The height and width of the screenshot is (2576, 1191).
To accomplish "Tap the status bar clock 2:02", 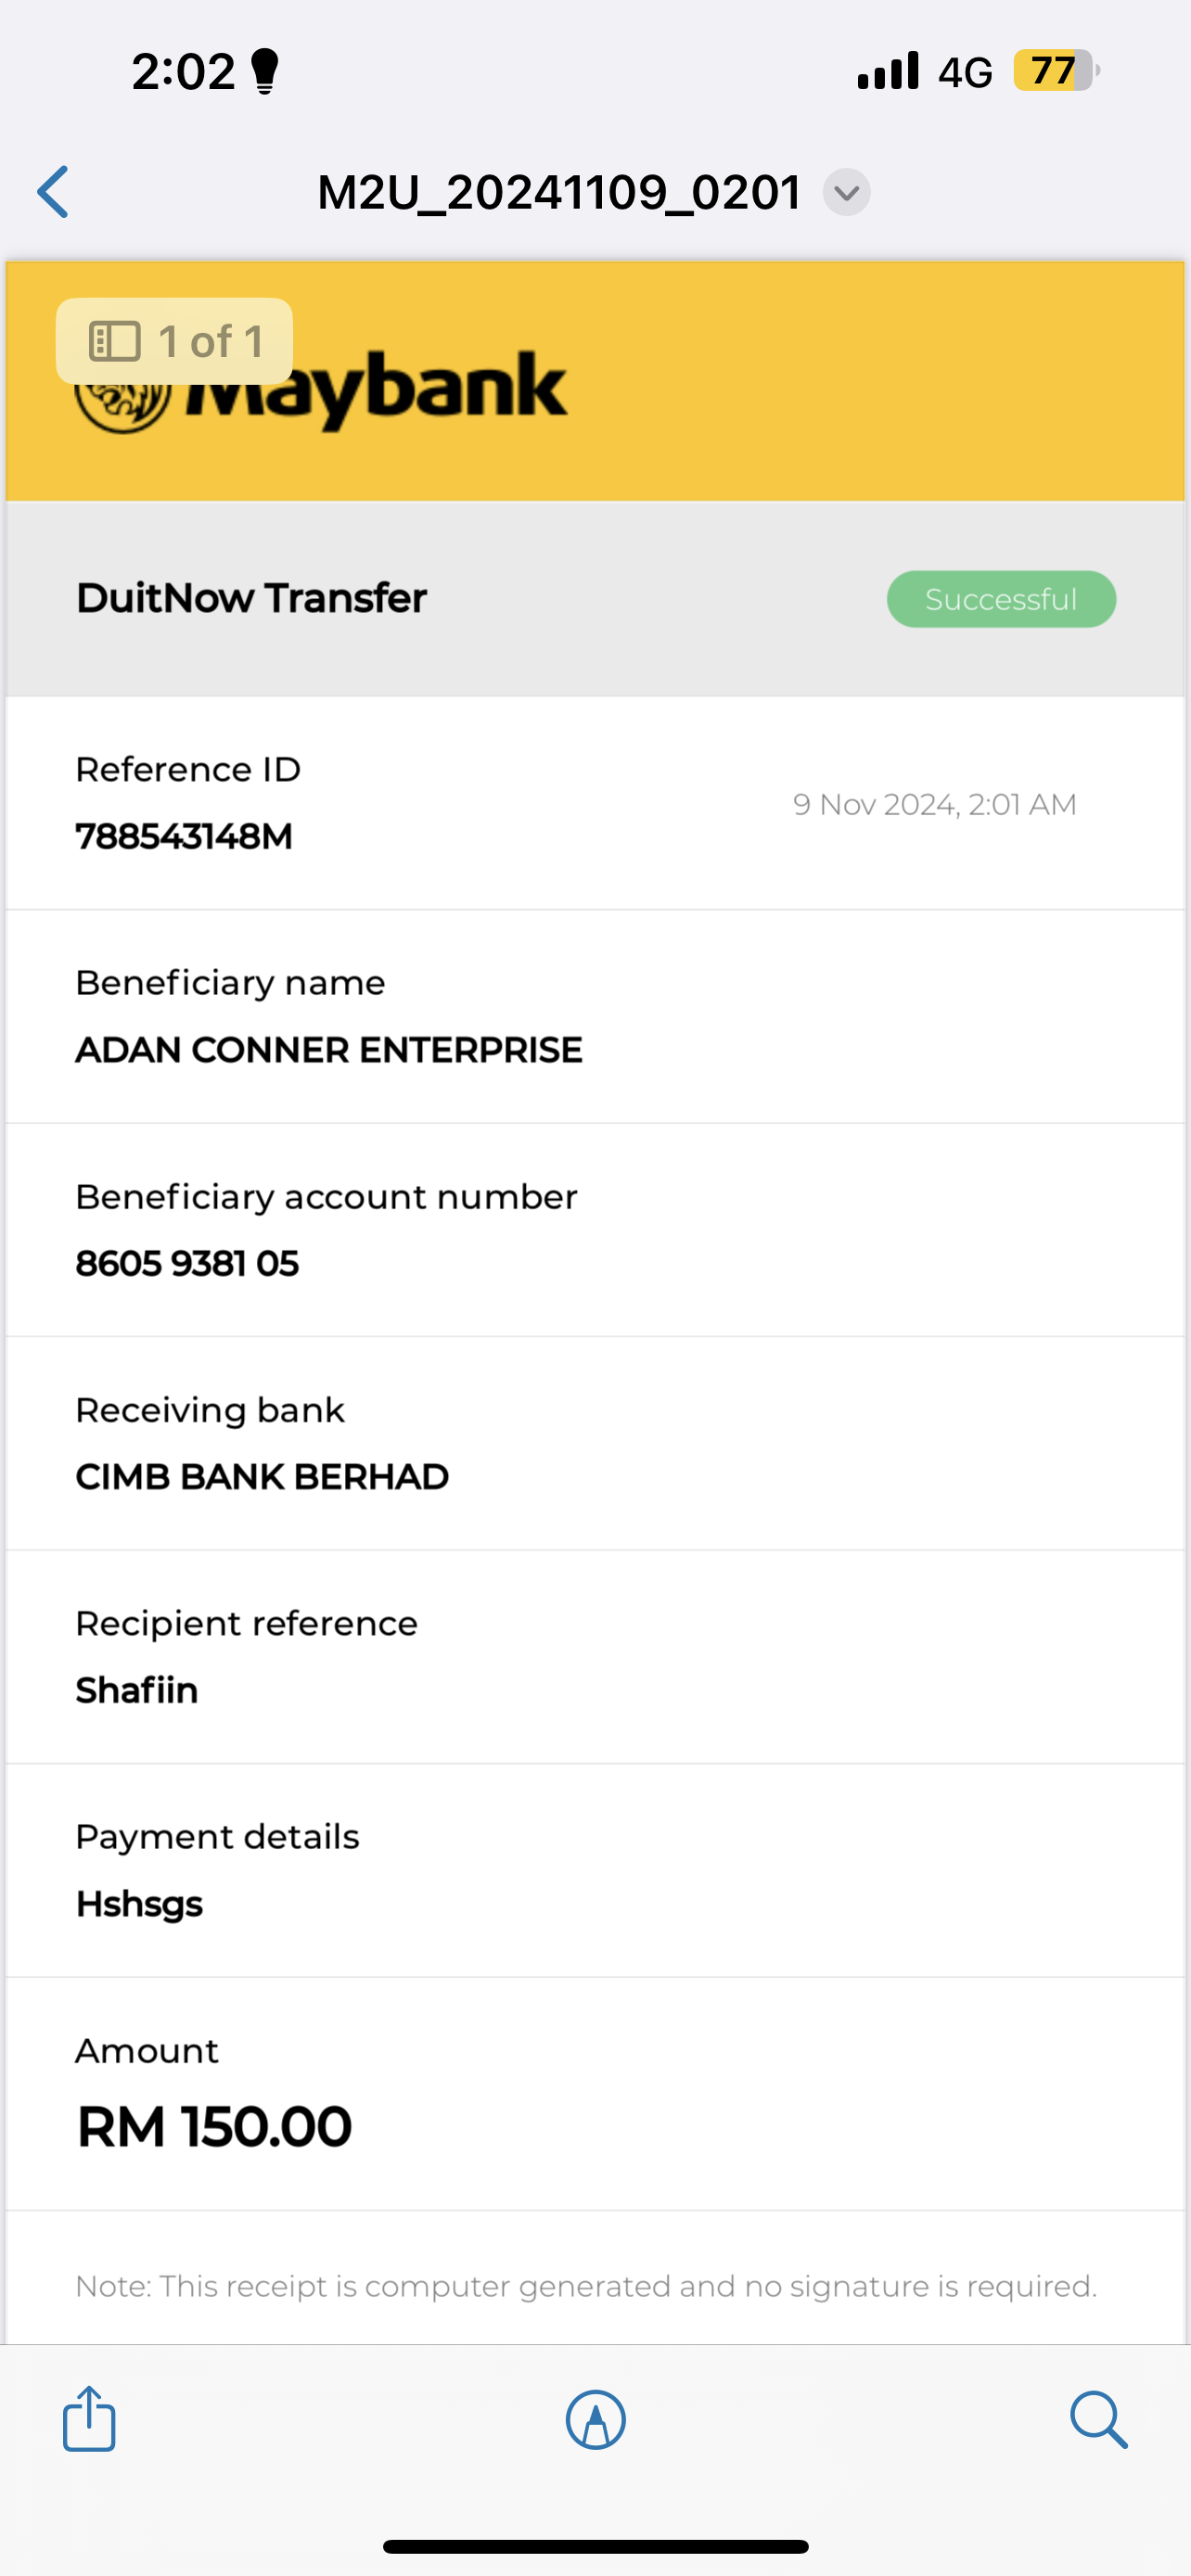I will tap(183, 72).
